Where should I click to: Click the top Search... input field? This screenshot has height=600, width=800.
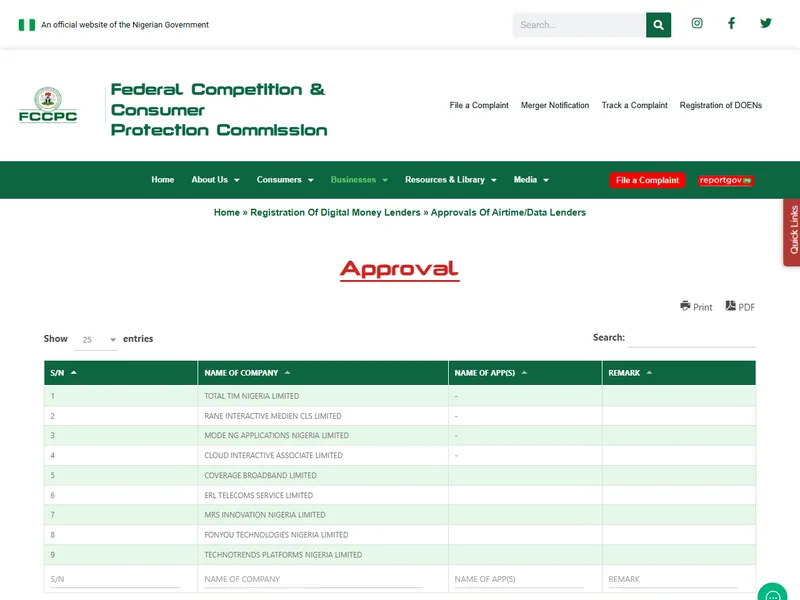tap(579, 25)
